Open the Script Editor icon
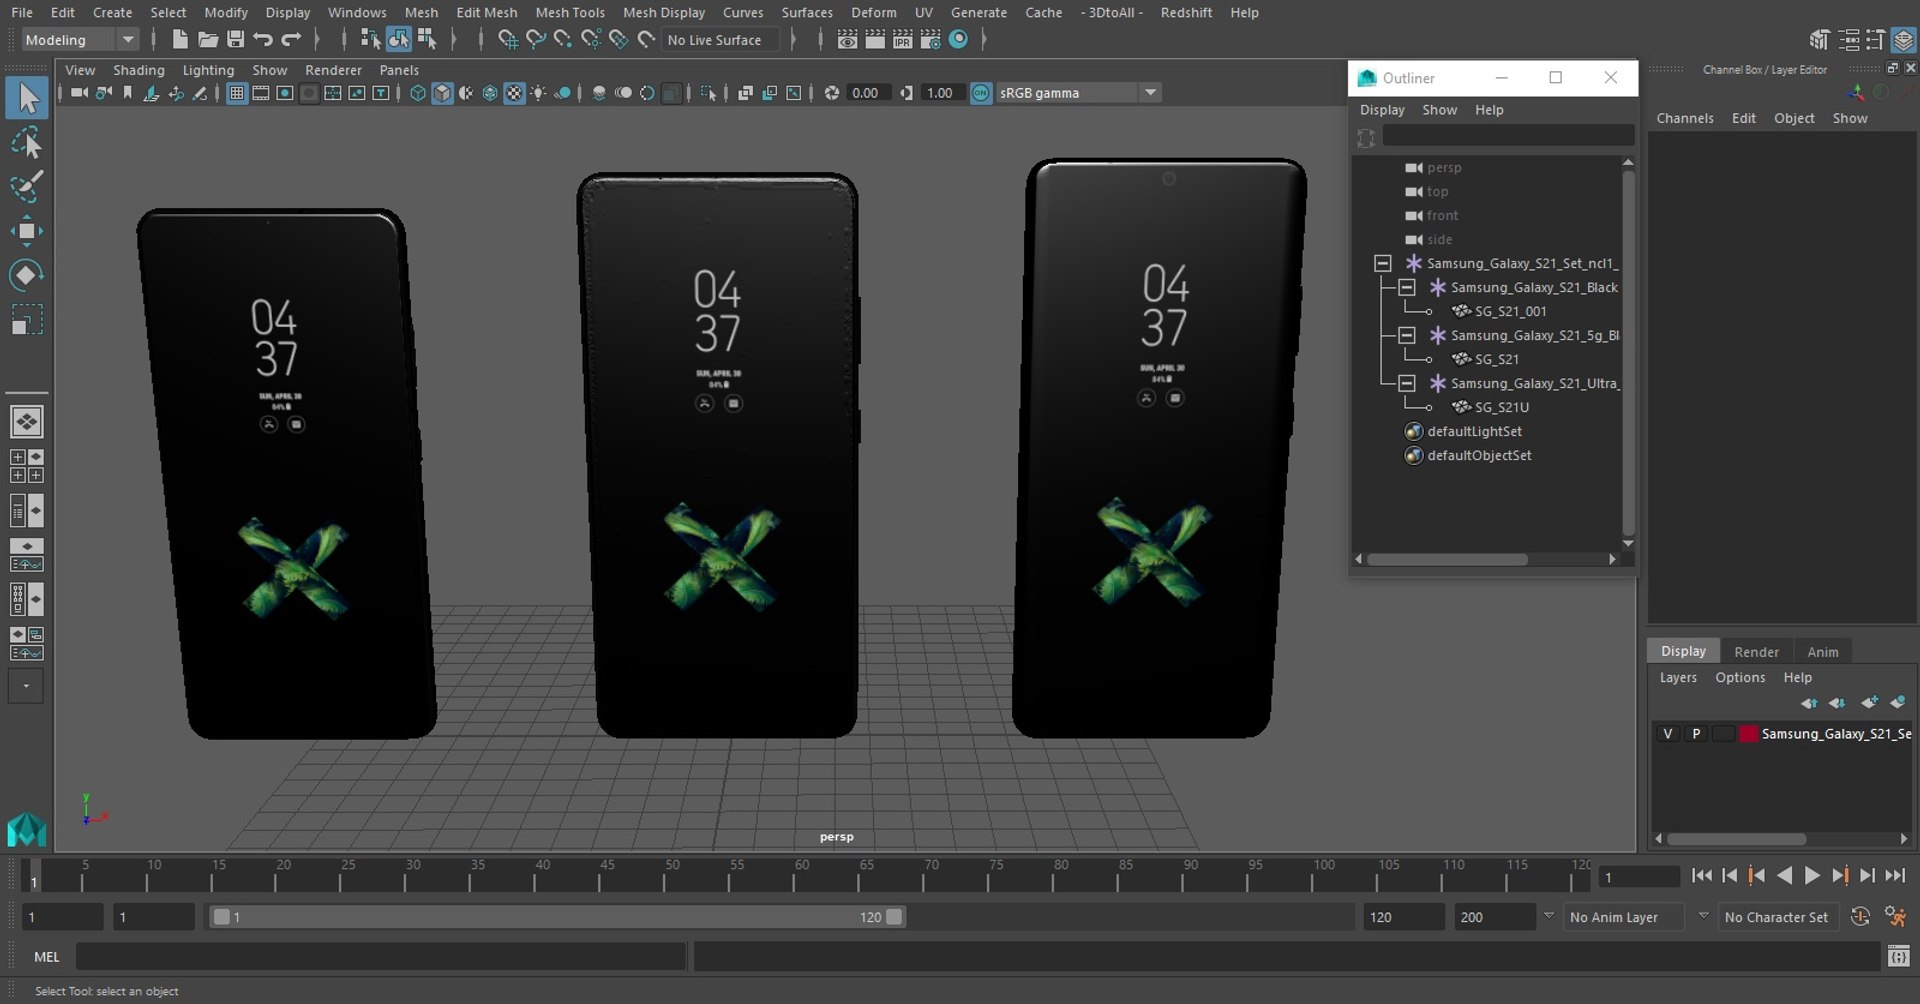The image size is (1920, 1004). (x=1898, y=957)
